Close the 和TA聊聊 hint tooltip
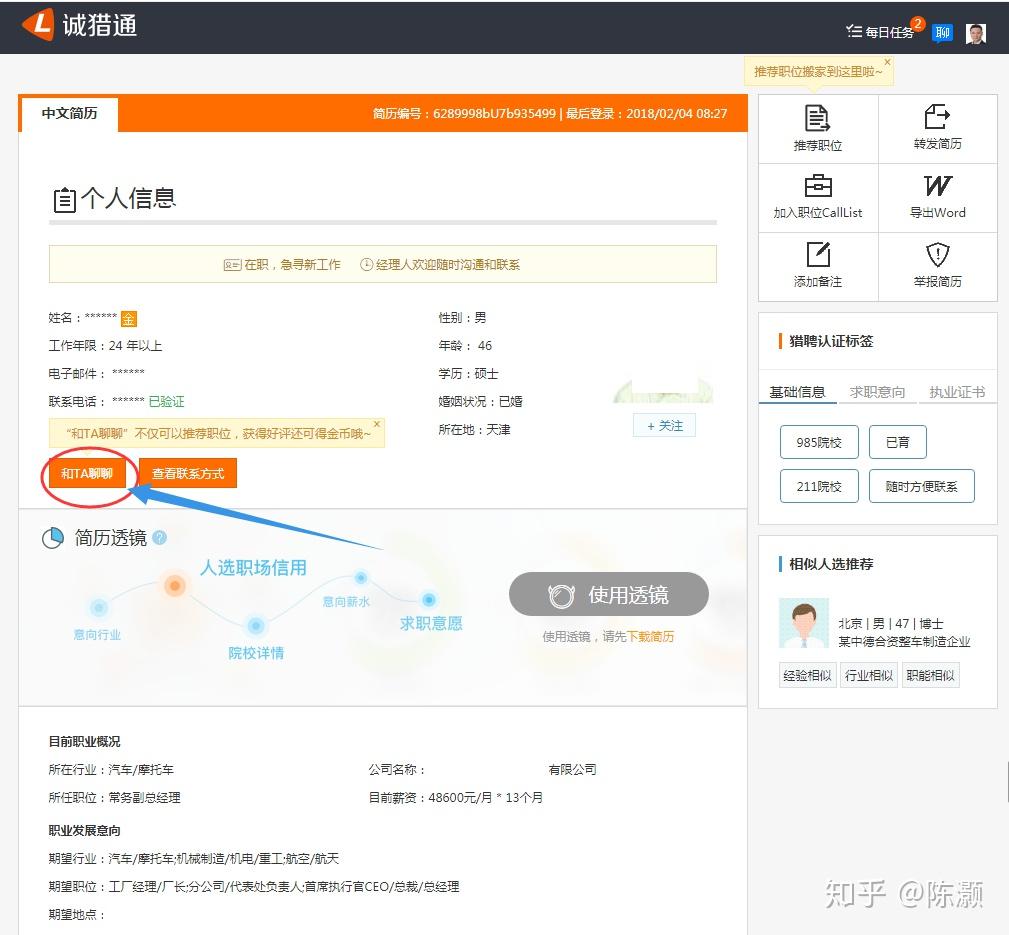 (377, 424)
